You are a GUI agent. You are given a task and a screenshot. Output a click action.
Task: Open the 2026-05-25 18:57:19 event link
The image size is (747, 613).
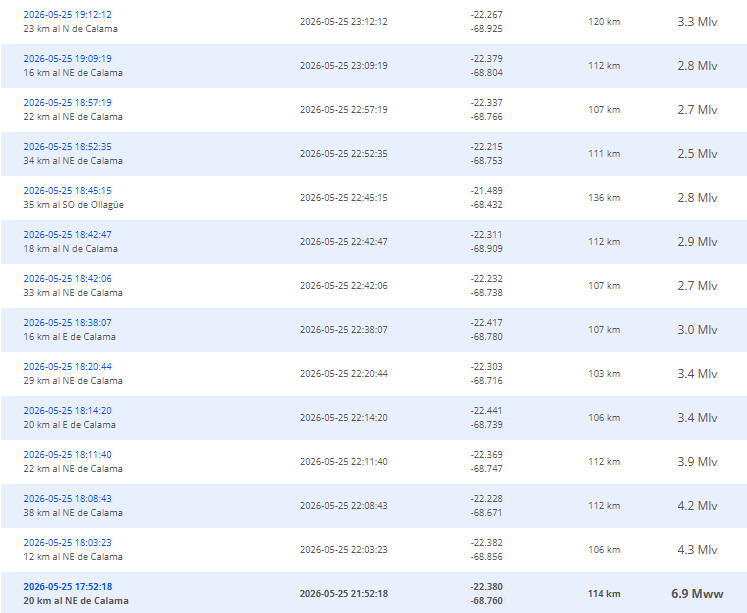click(67, 103)
